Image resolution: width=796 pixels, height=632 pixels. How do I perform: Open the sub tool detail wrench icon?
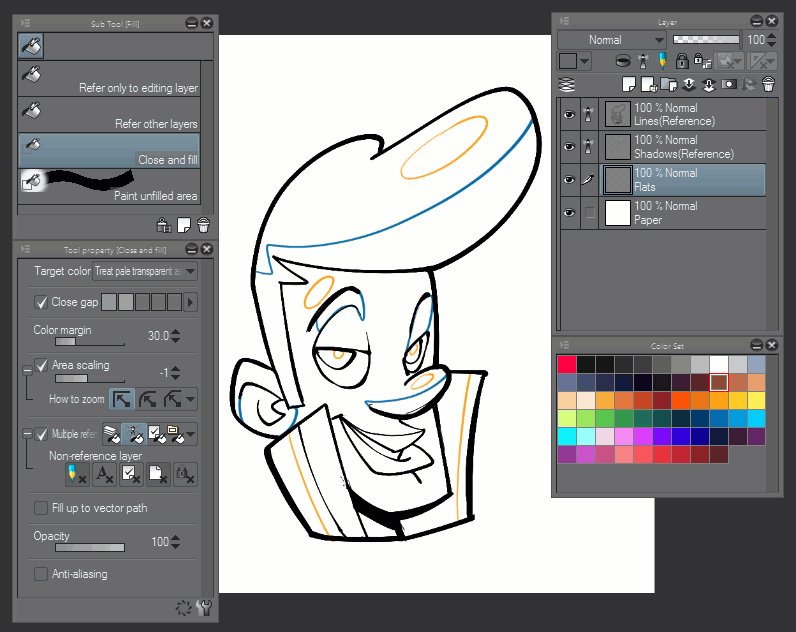(x=204, y=607)
